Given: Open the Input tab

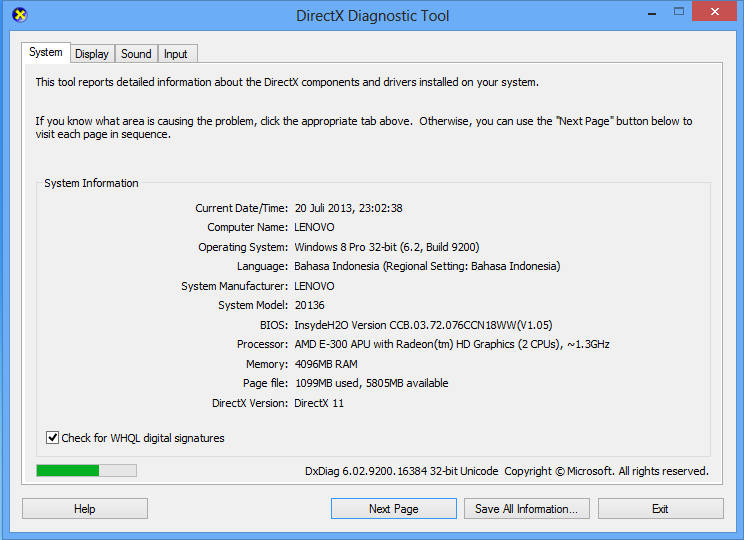Looking at the screenshot, I should point(176,54).
